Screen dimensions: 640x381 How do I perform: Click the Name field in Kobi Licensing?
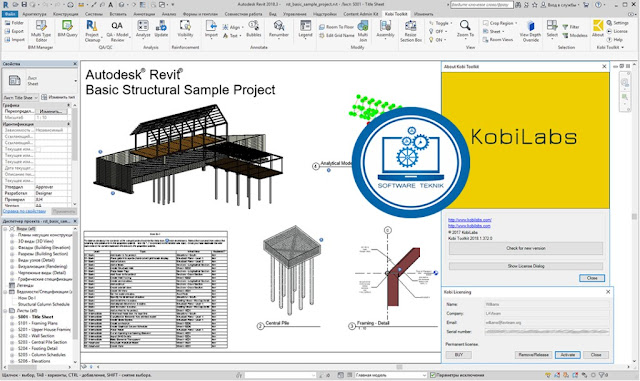tap(546, 304)
